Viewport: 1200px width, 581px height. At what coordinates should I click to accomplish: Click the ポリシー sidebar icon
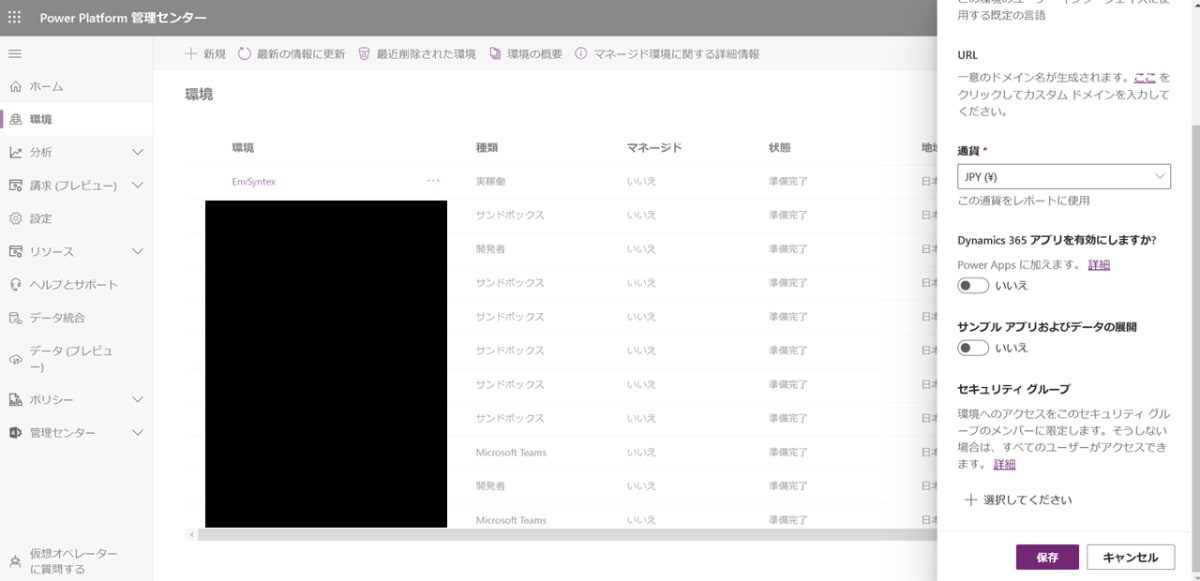coord(15,400)
